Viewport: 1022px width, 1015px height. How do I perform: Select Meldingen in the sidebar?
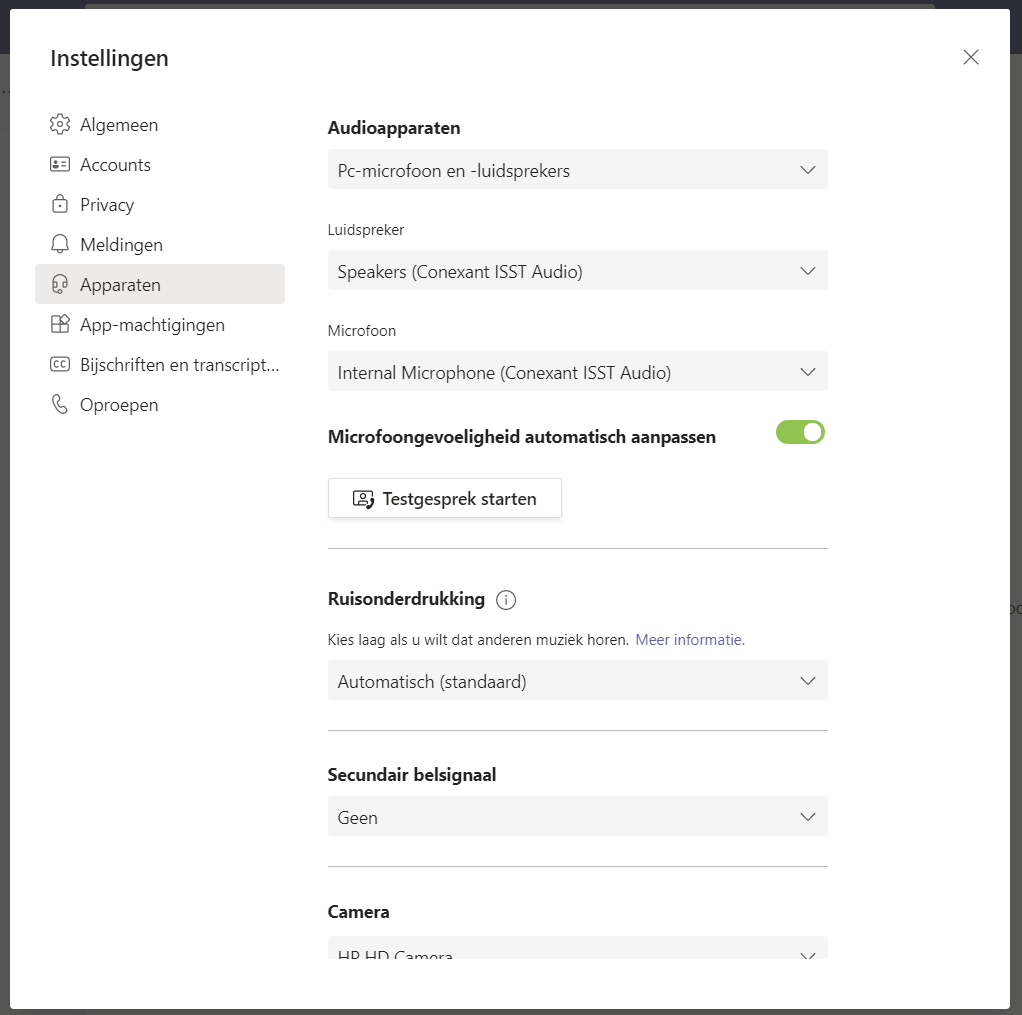click(160, 244)
